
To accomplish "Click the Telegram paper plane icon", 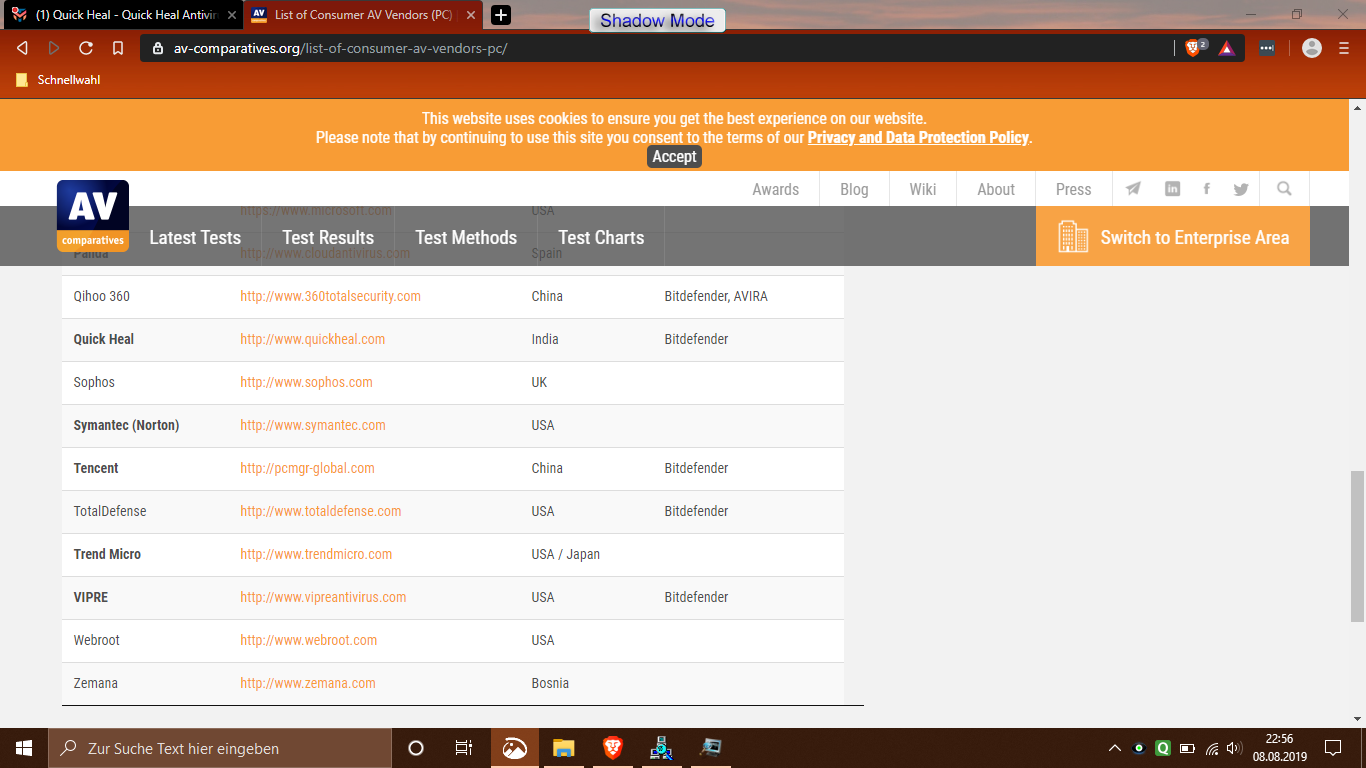I will click(1133, 189).
